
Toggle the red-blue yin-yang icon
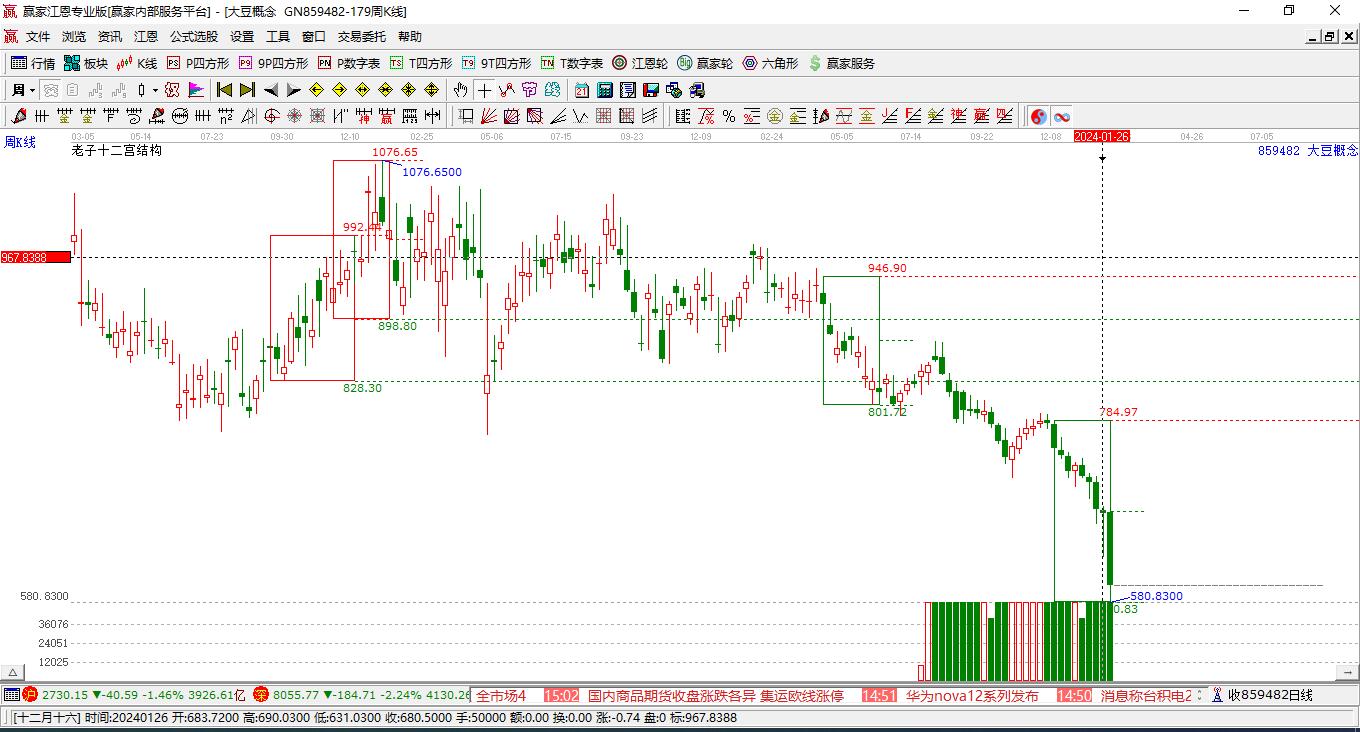coord(1038,116)
